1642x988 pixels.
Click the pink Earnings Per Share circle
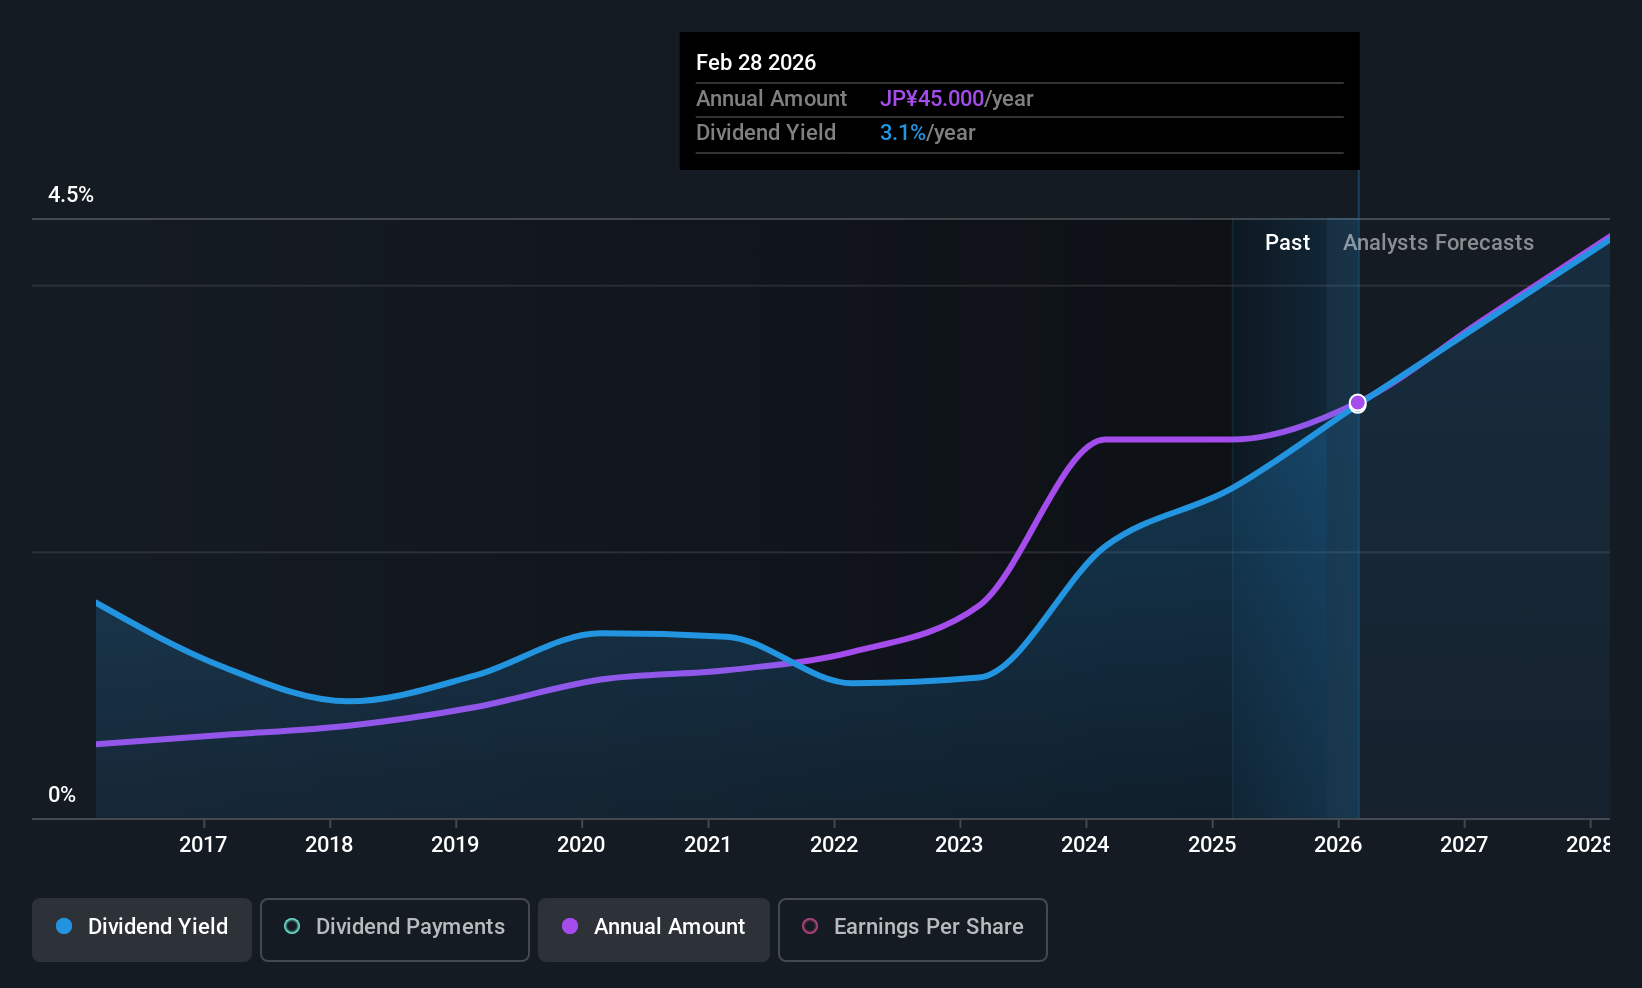pyautogui.click(x=810, y=927)
